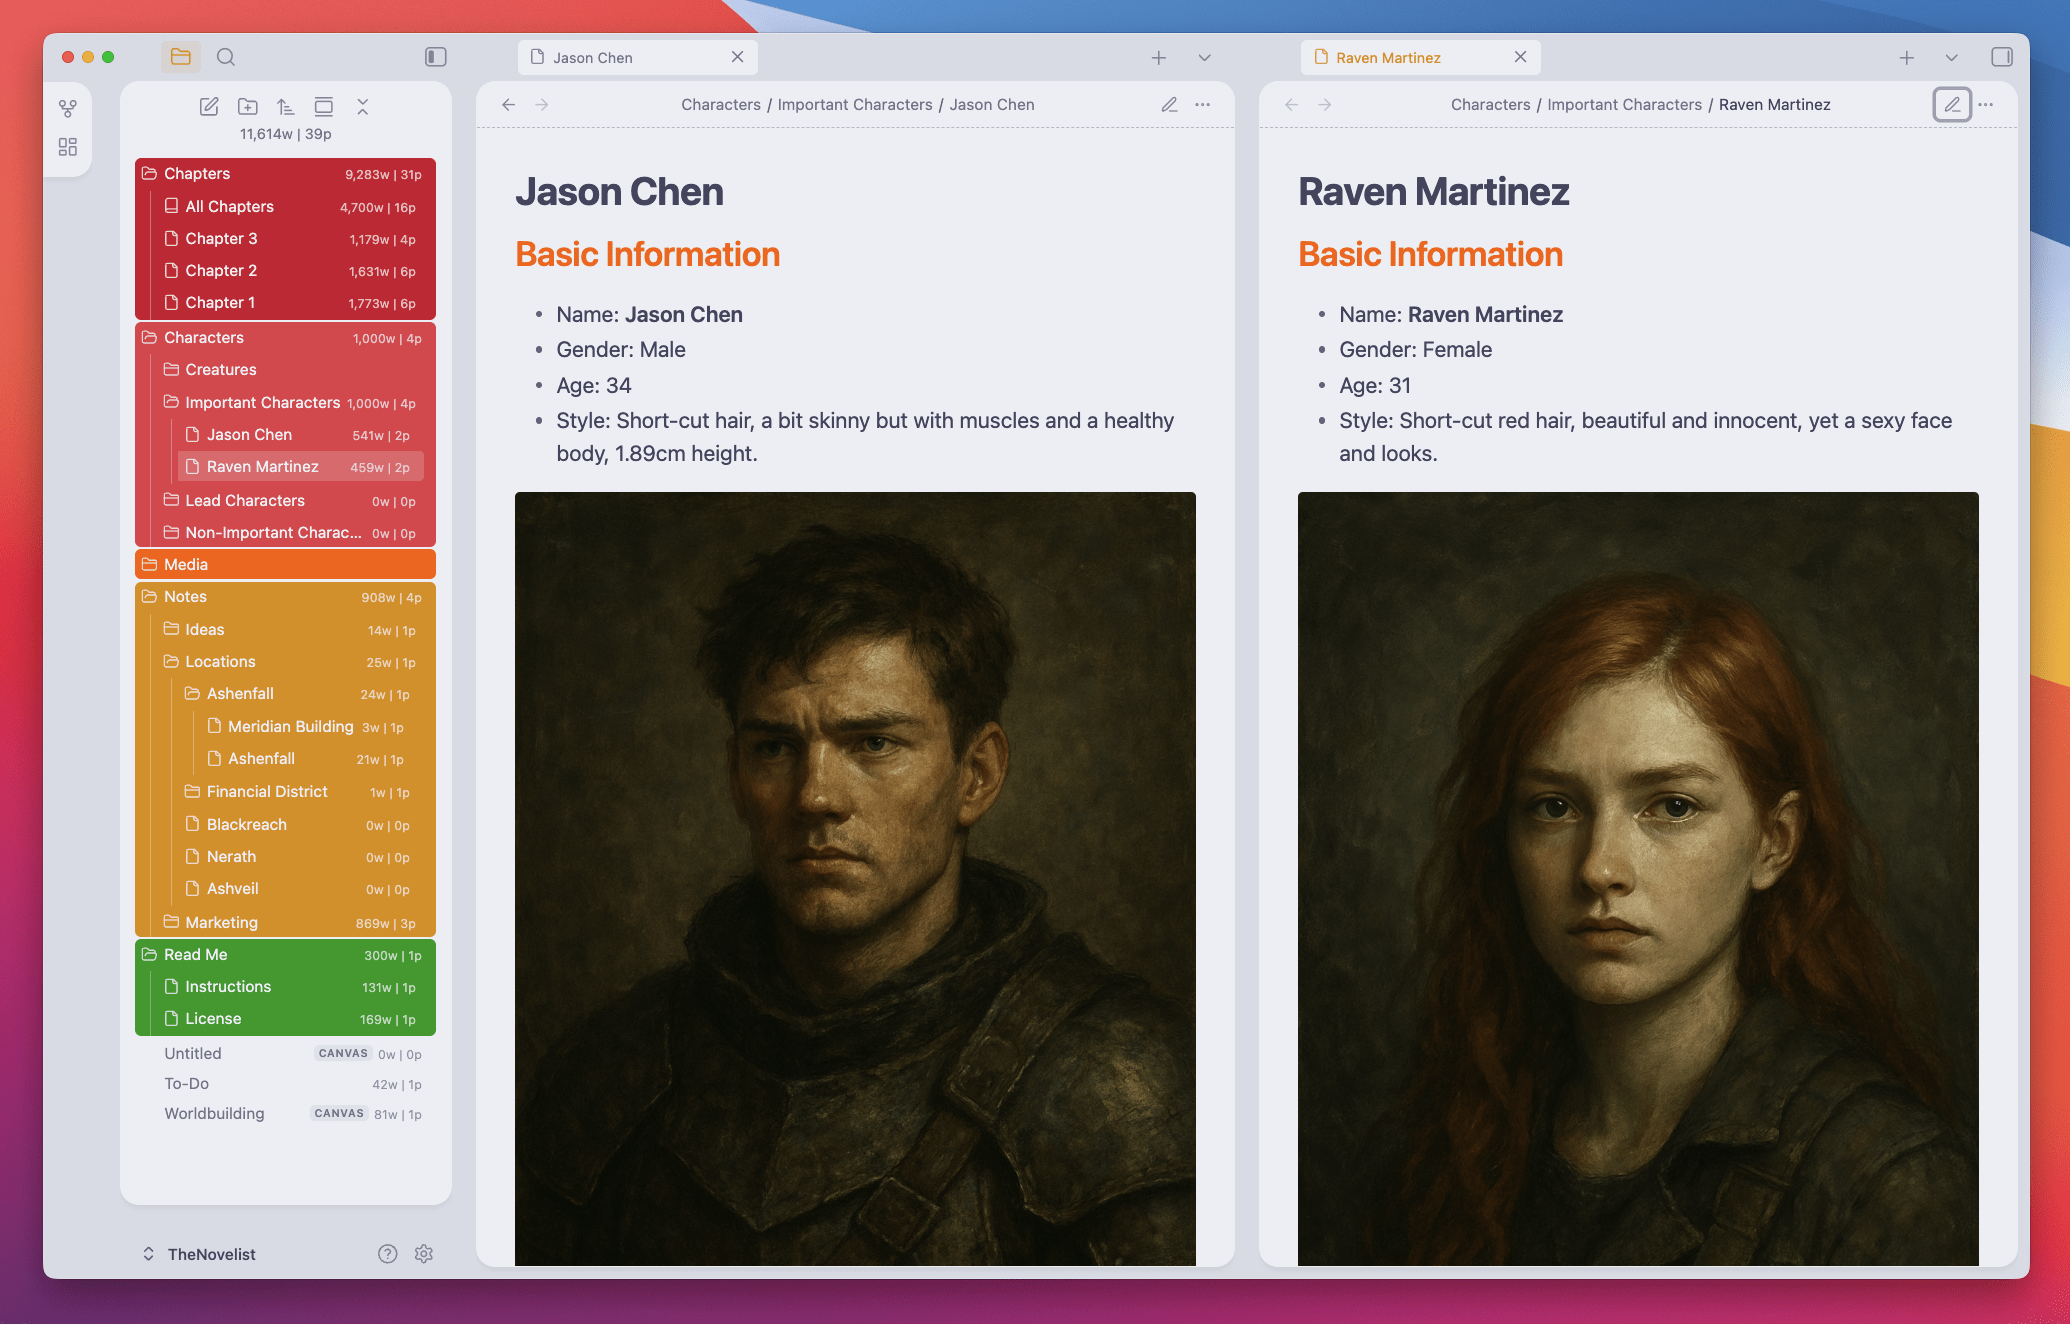The image size is (2070, 1324).
Task: Collapse the Ashenfall location folder
Action: [240, 693]
